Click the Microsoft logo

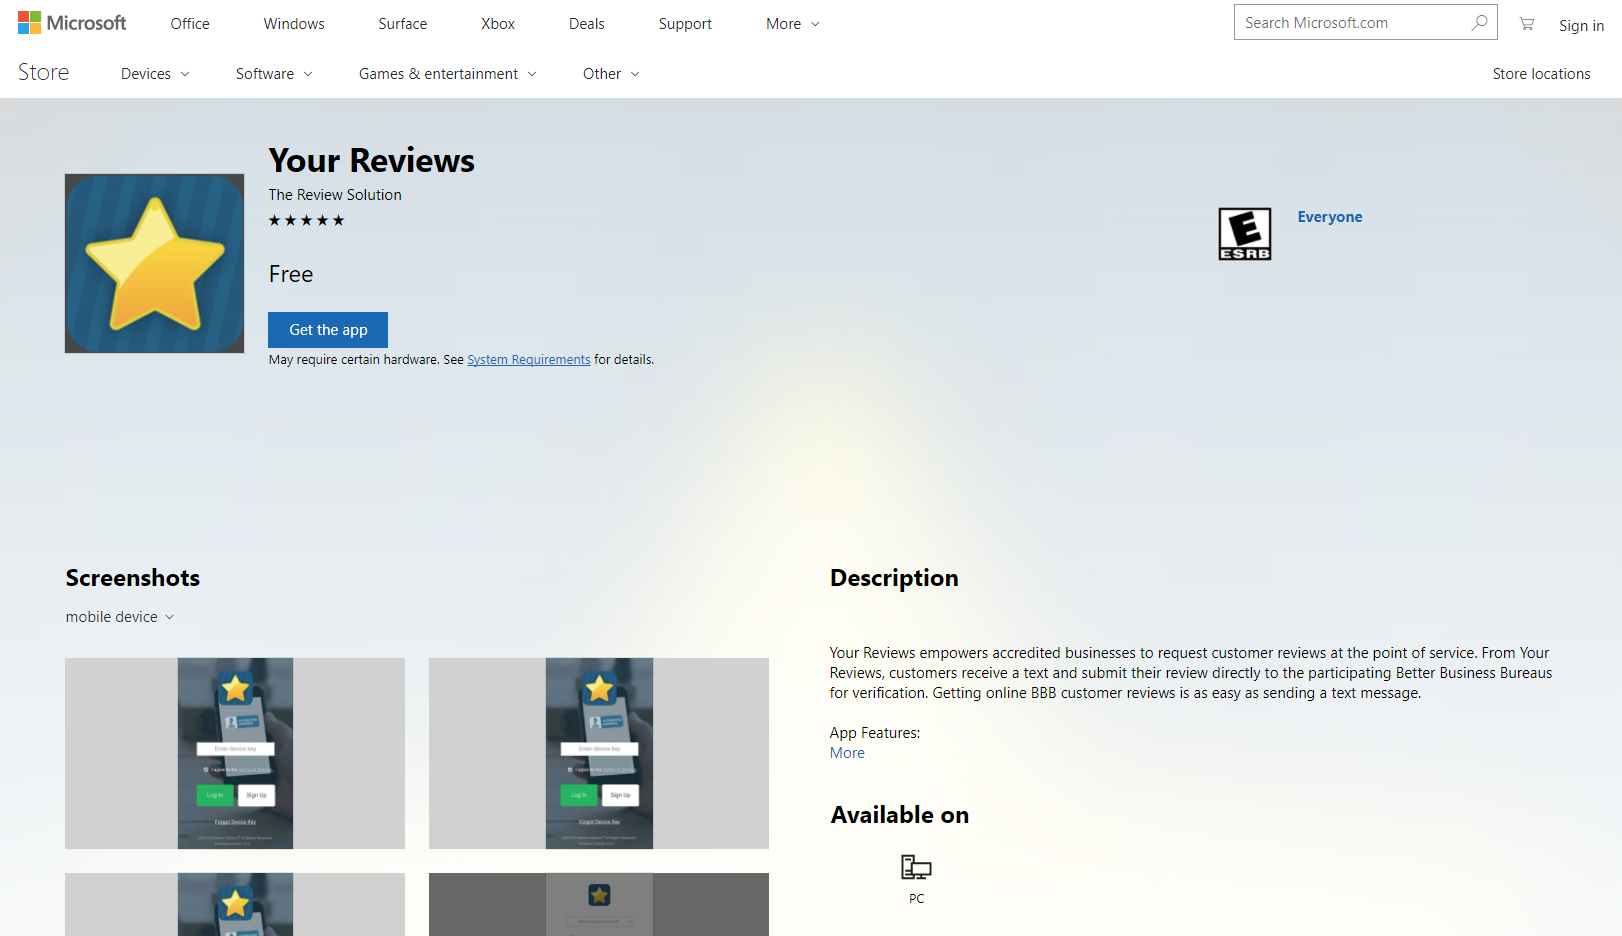[72, 23]
